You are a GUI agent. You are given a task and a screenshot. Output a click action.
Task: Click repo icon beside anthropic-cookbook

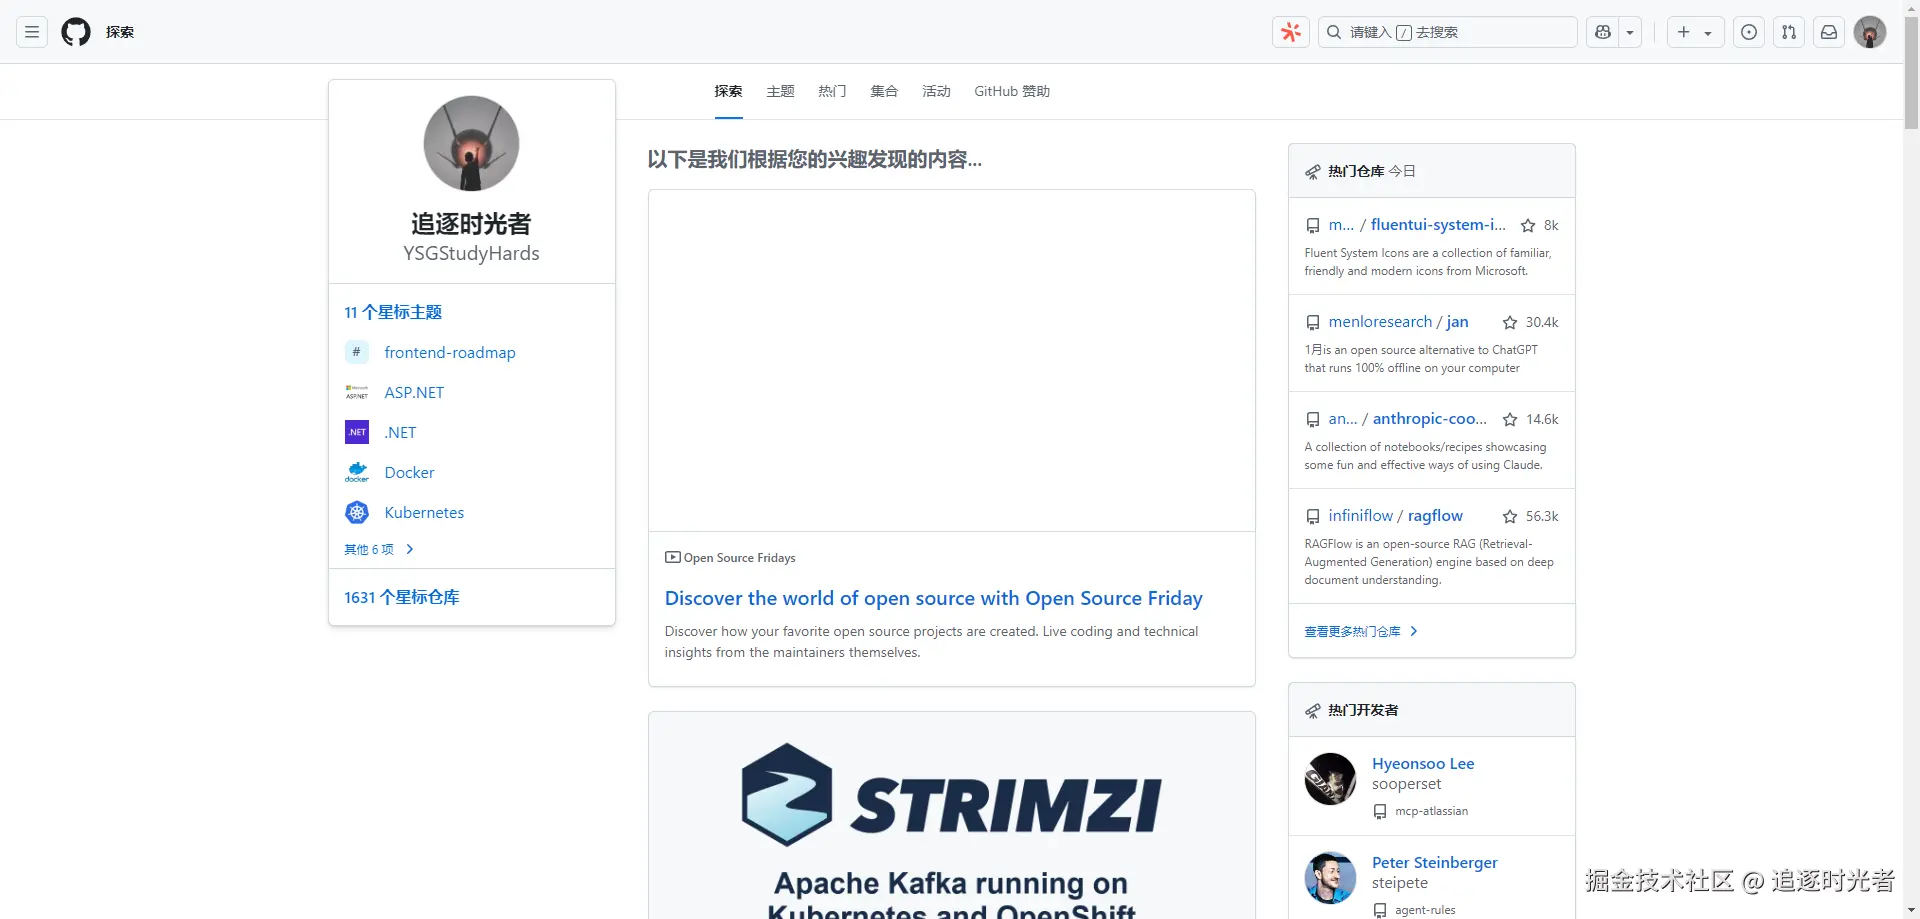click(x=1313, y=420)
